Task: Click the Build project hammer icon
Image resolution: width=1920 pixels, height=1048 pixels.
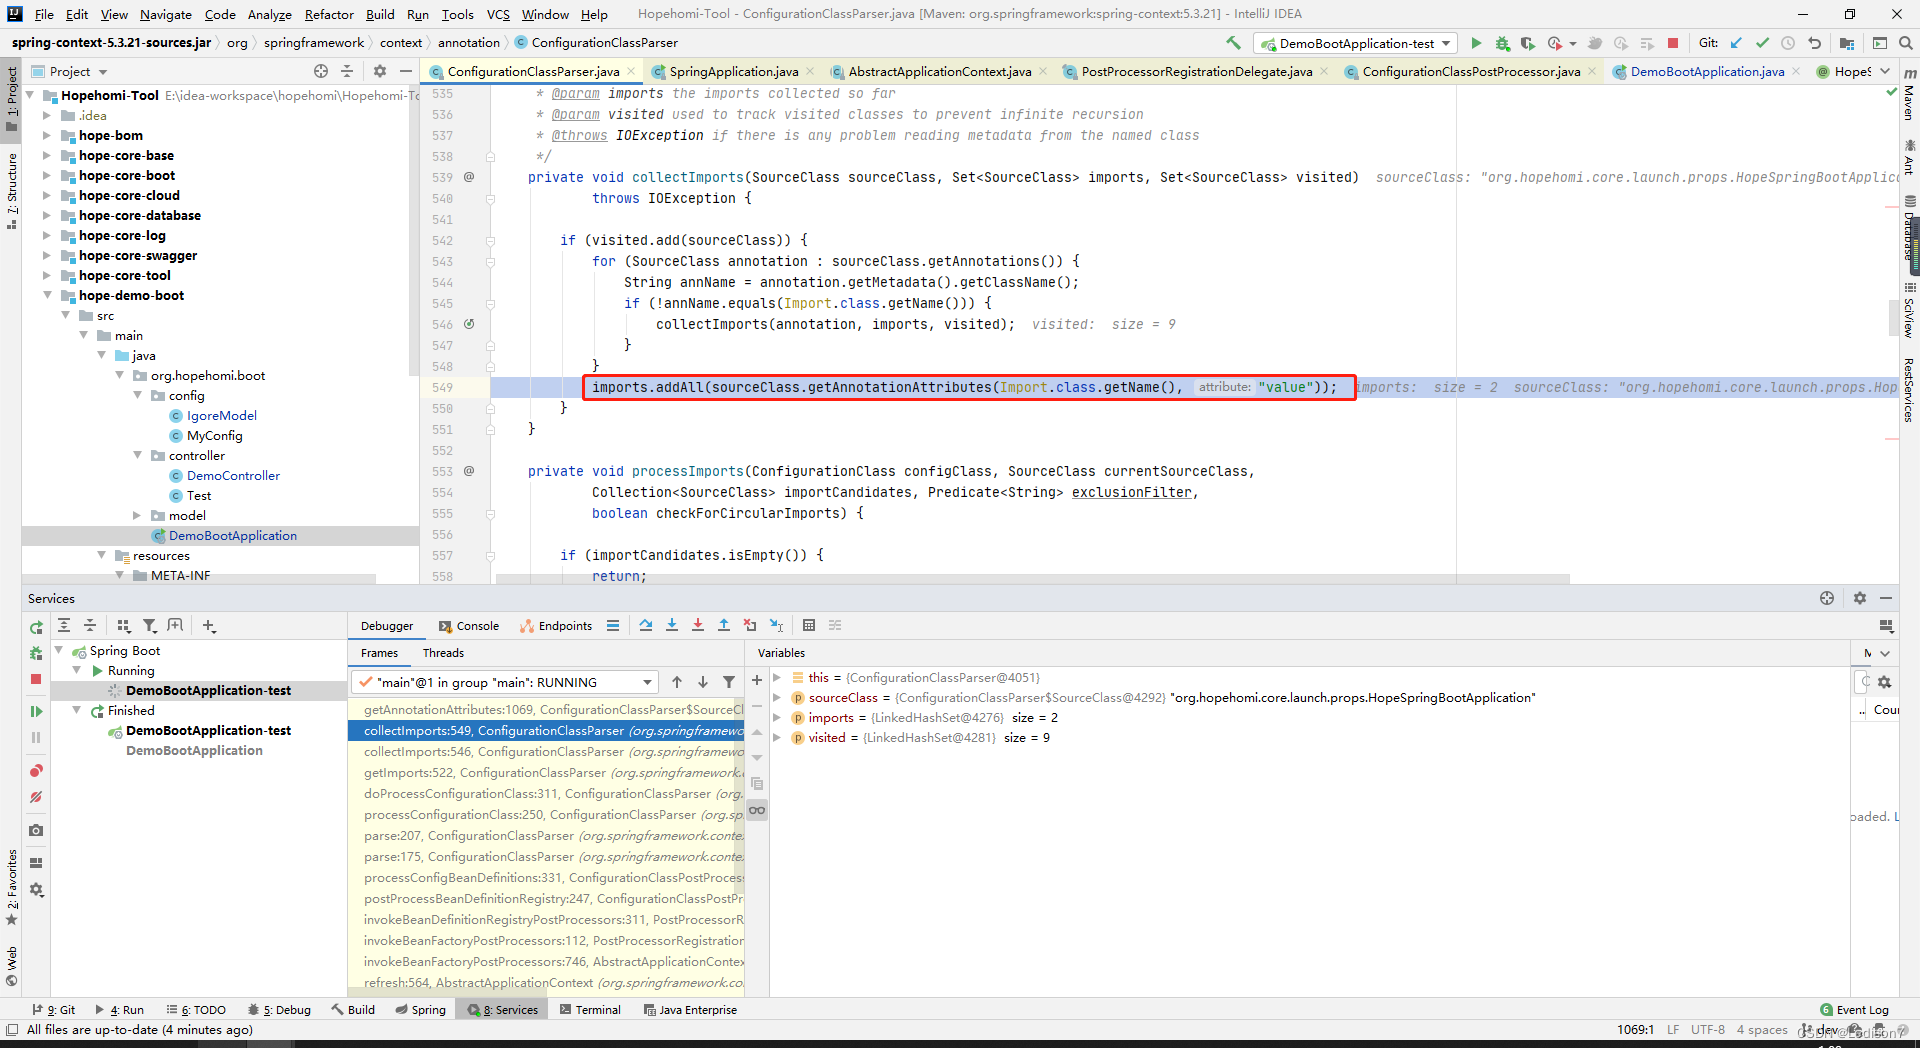Action: (1234, 43)
